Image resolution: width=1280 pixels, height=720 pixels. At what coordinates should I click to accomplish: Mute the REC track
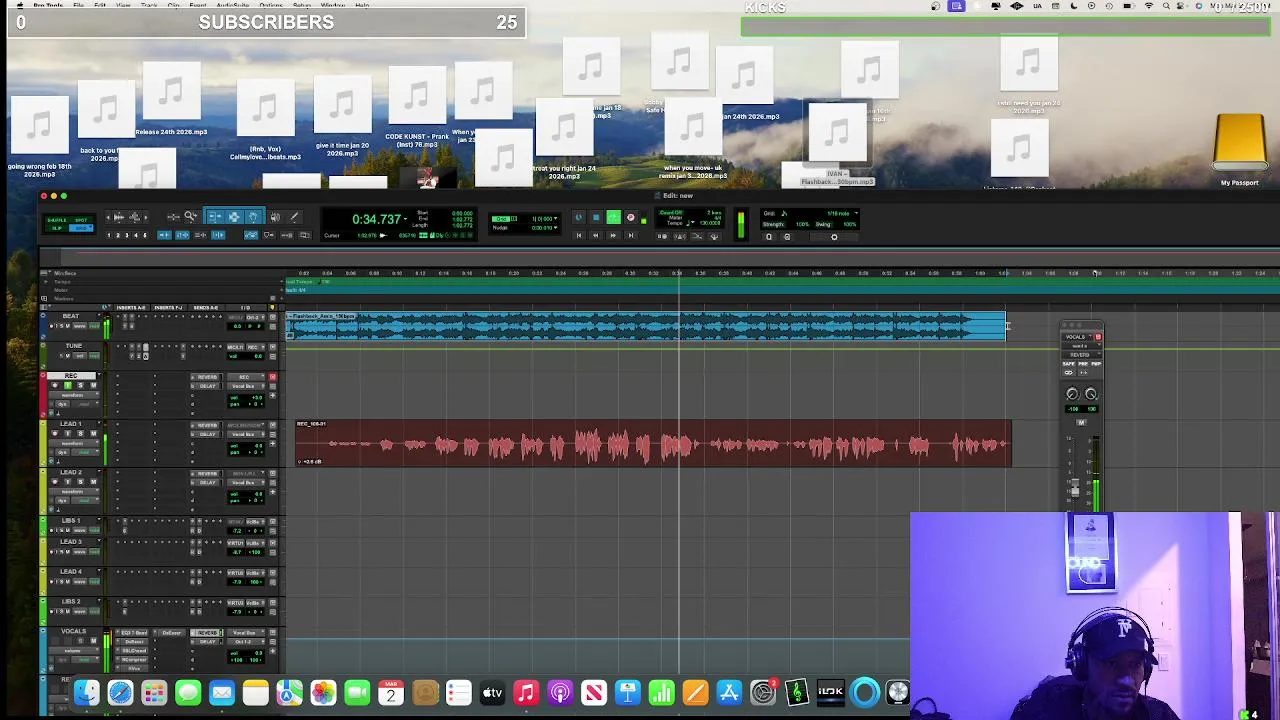click(x=93, y=385)
